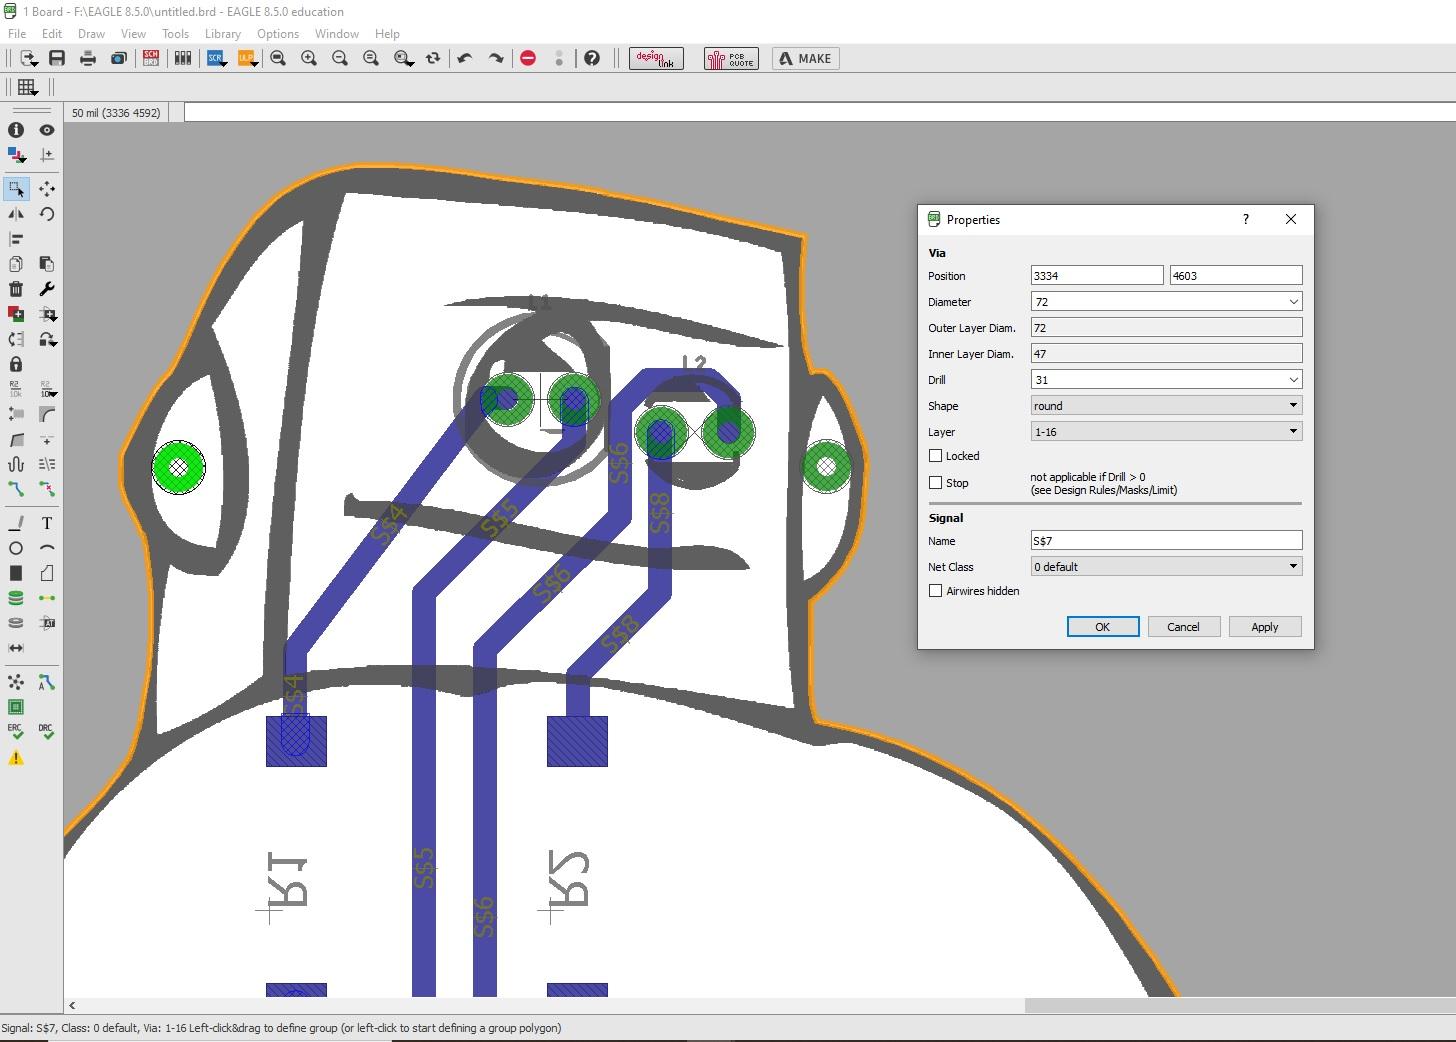Select the Ripup tool
This screenshot has width=1456, height=1042.
tap(46, 489)
